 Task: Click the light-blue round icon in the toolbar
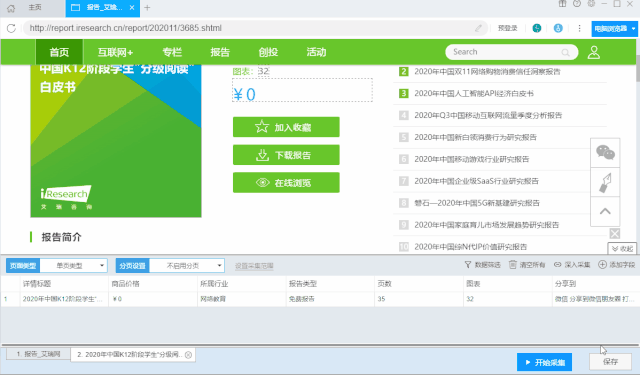pyautogui.click(x=558, y=28)
